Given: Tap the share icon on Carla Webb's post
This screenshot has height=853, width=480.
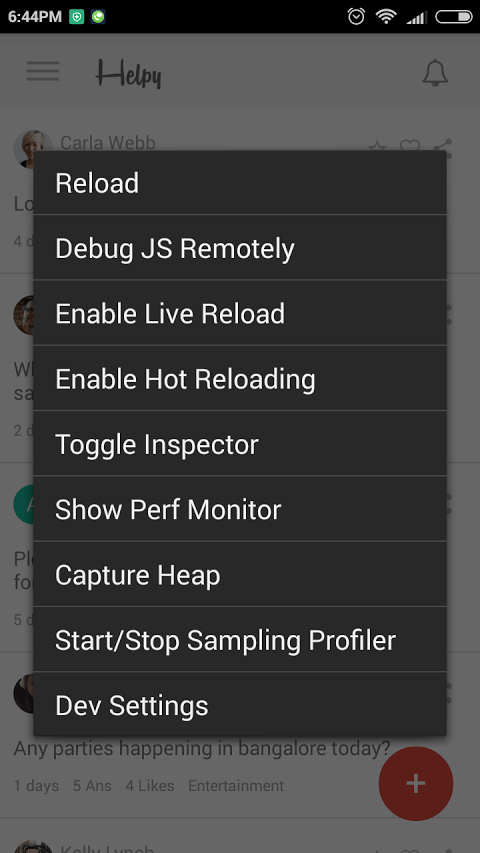Looking at the screenshot, I should [x=442, y=145].
